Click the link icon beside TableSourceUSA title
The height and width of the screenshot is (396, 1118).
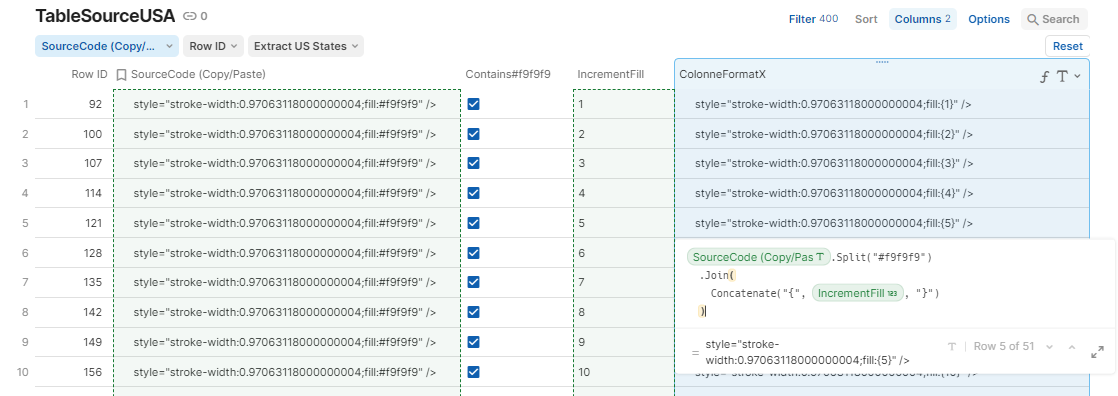[189, 16]
